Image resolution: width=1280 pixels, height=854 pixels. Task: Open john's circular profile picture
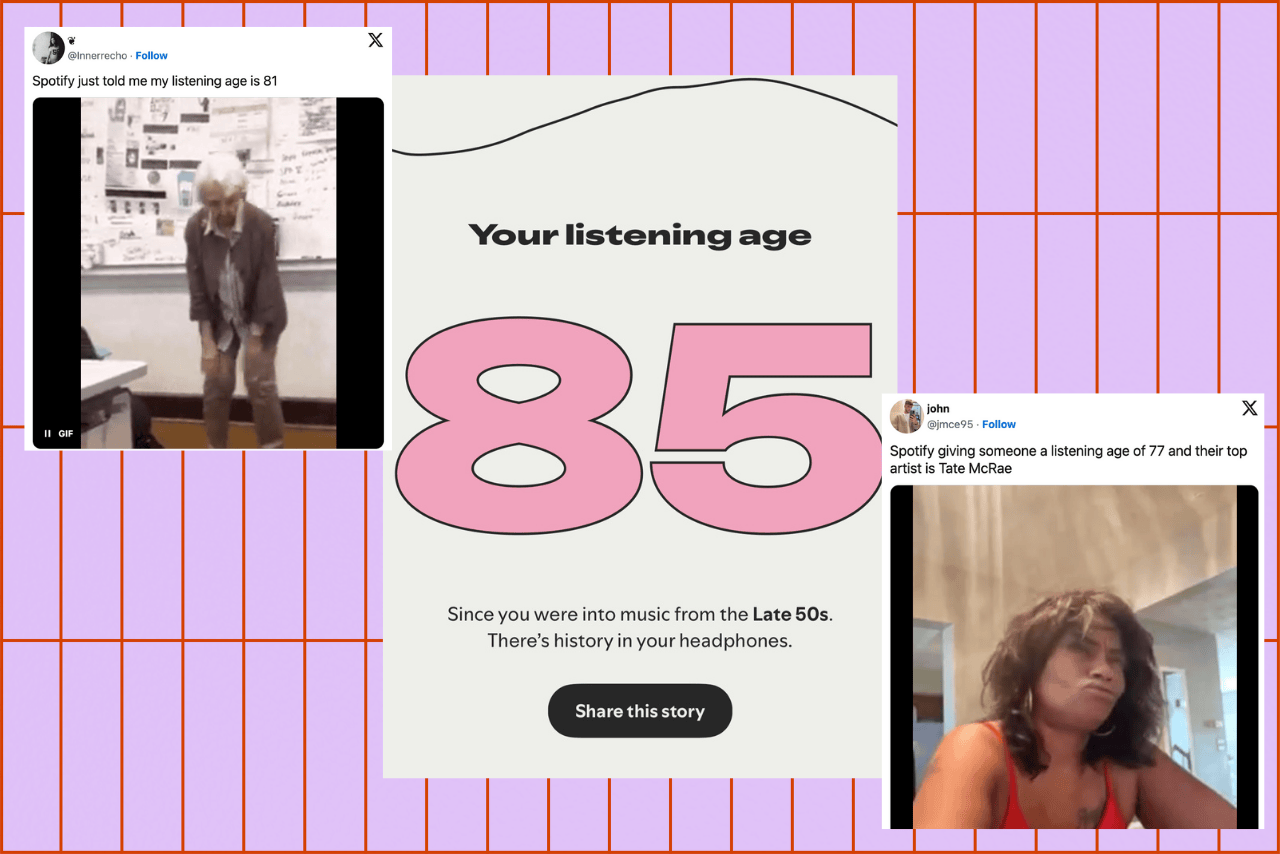(x=906, y=416)
